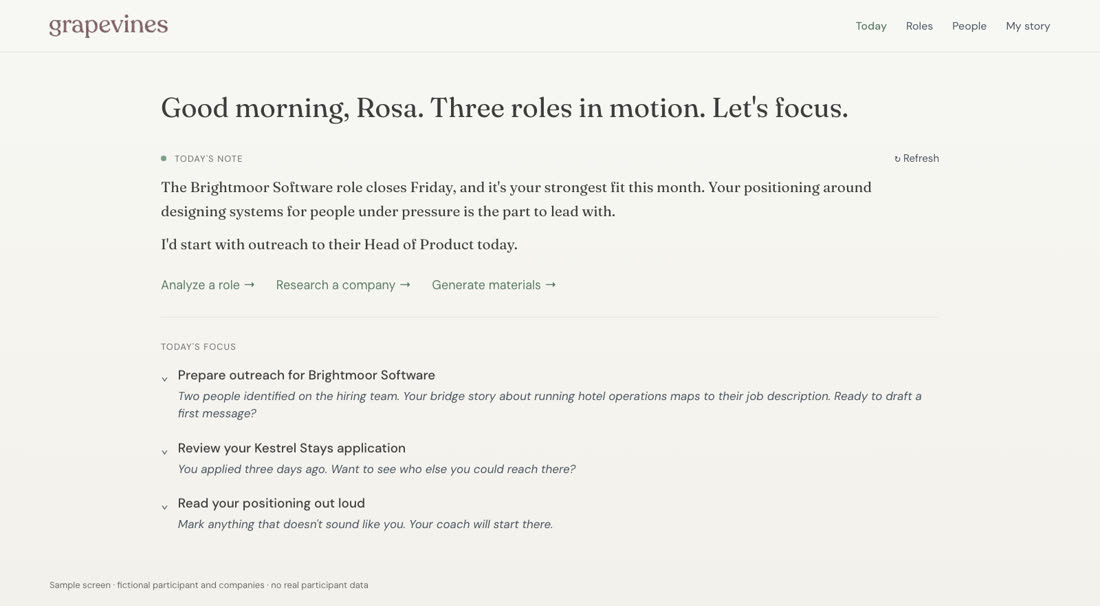Click 'Prepare outreach for Brightmoor Software' title
Screen dimensions: 1100x606
pos(306,375)
